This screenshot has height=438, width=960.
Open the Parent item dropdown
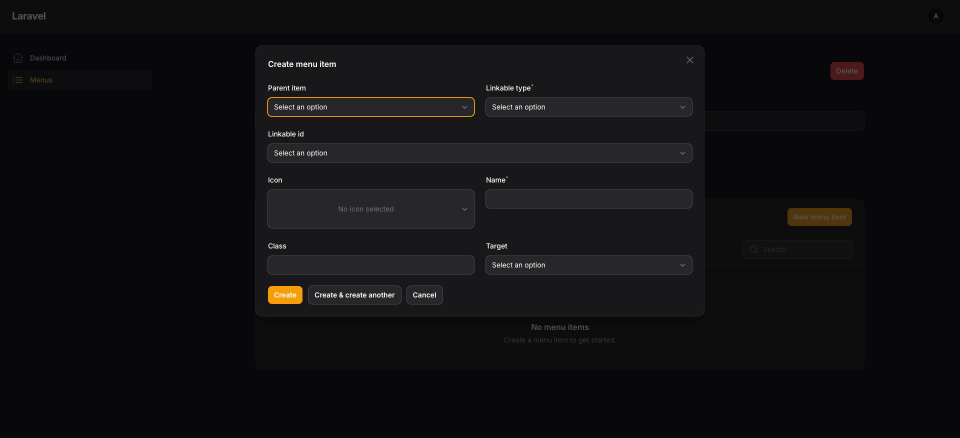coord(370,107)
